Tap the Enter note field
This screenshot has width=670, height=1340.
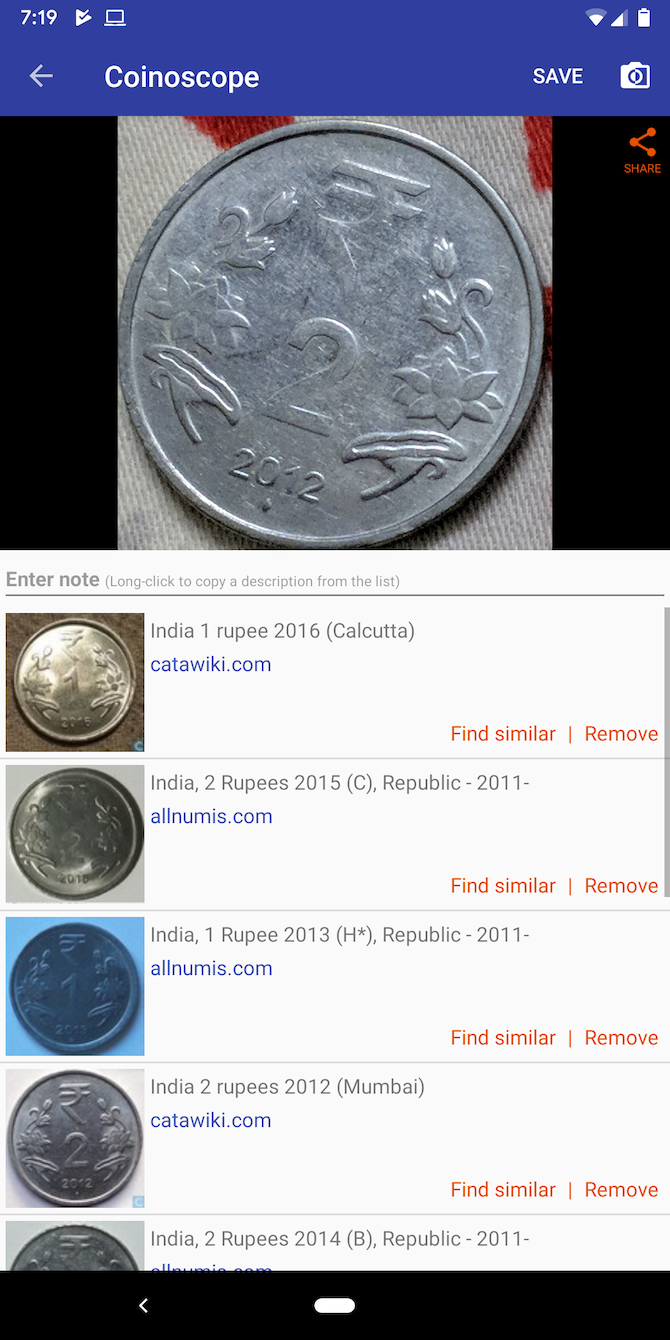[x=335, y=580]
